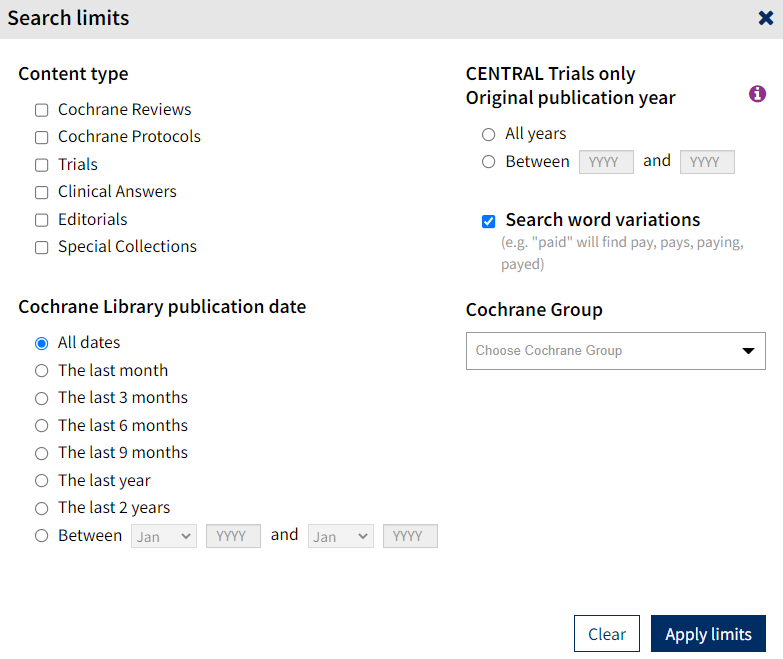The width and height of the screenshot is (783, 659).
Task: Click the purple info icon
Action: [757, 93]
